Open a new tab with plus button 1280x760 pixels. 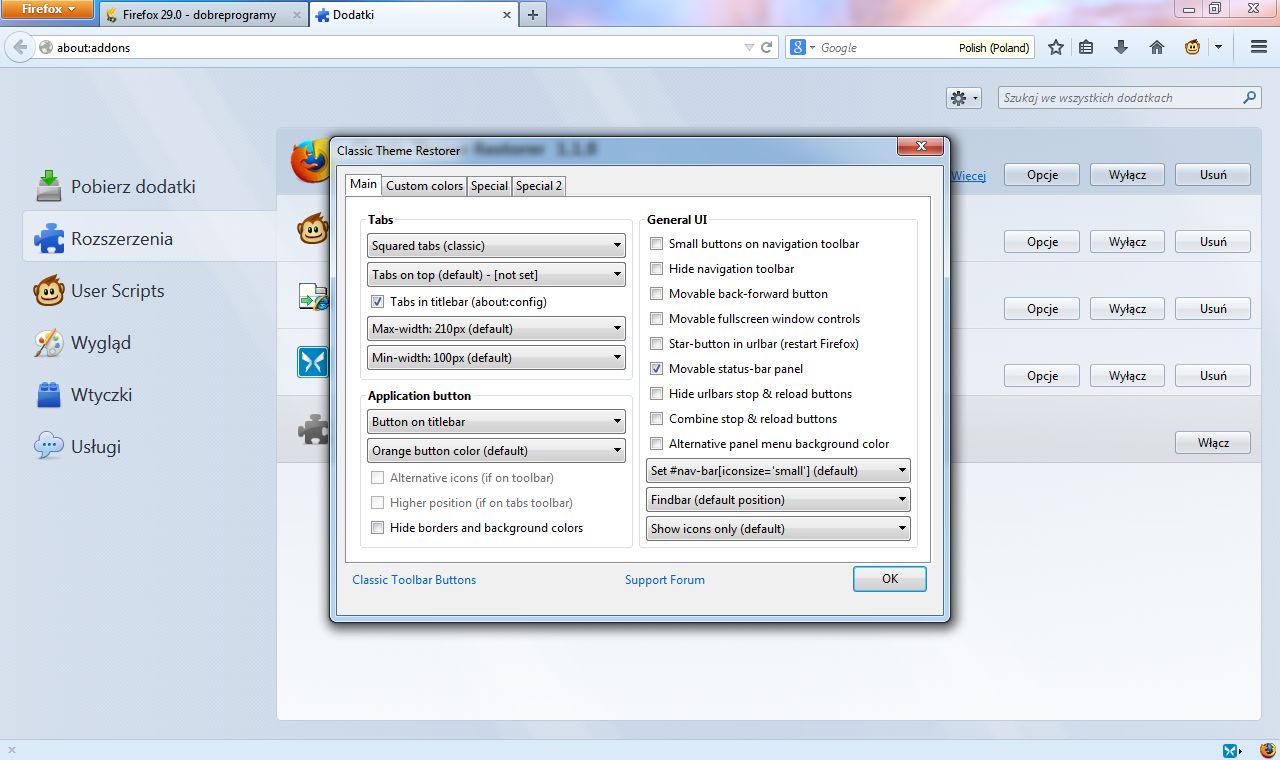click(x=533, y=15)
